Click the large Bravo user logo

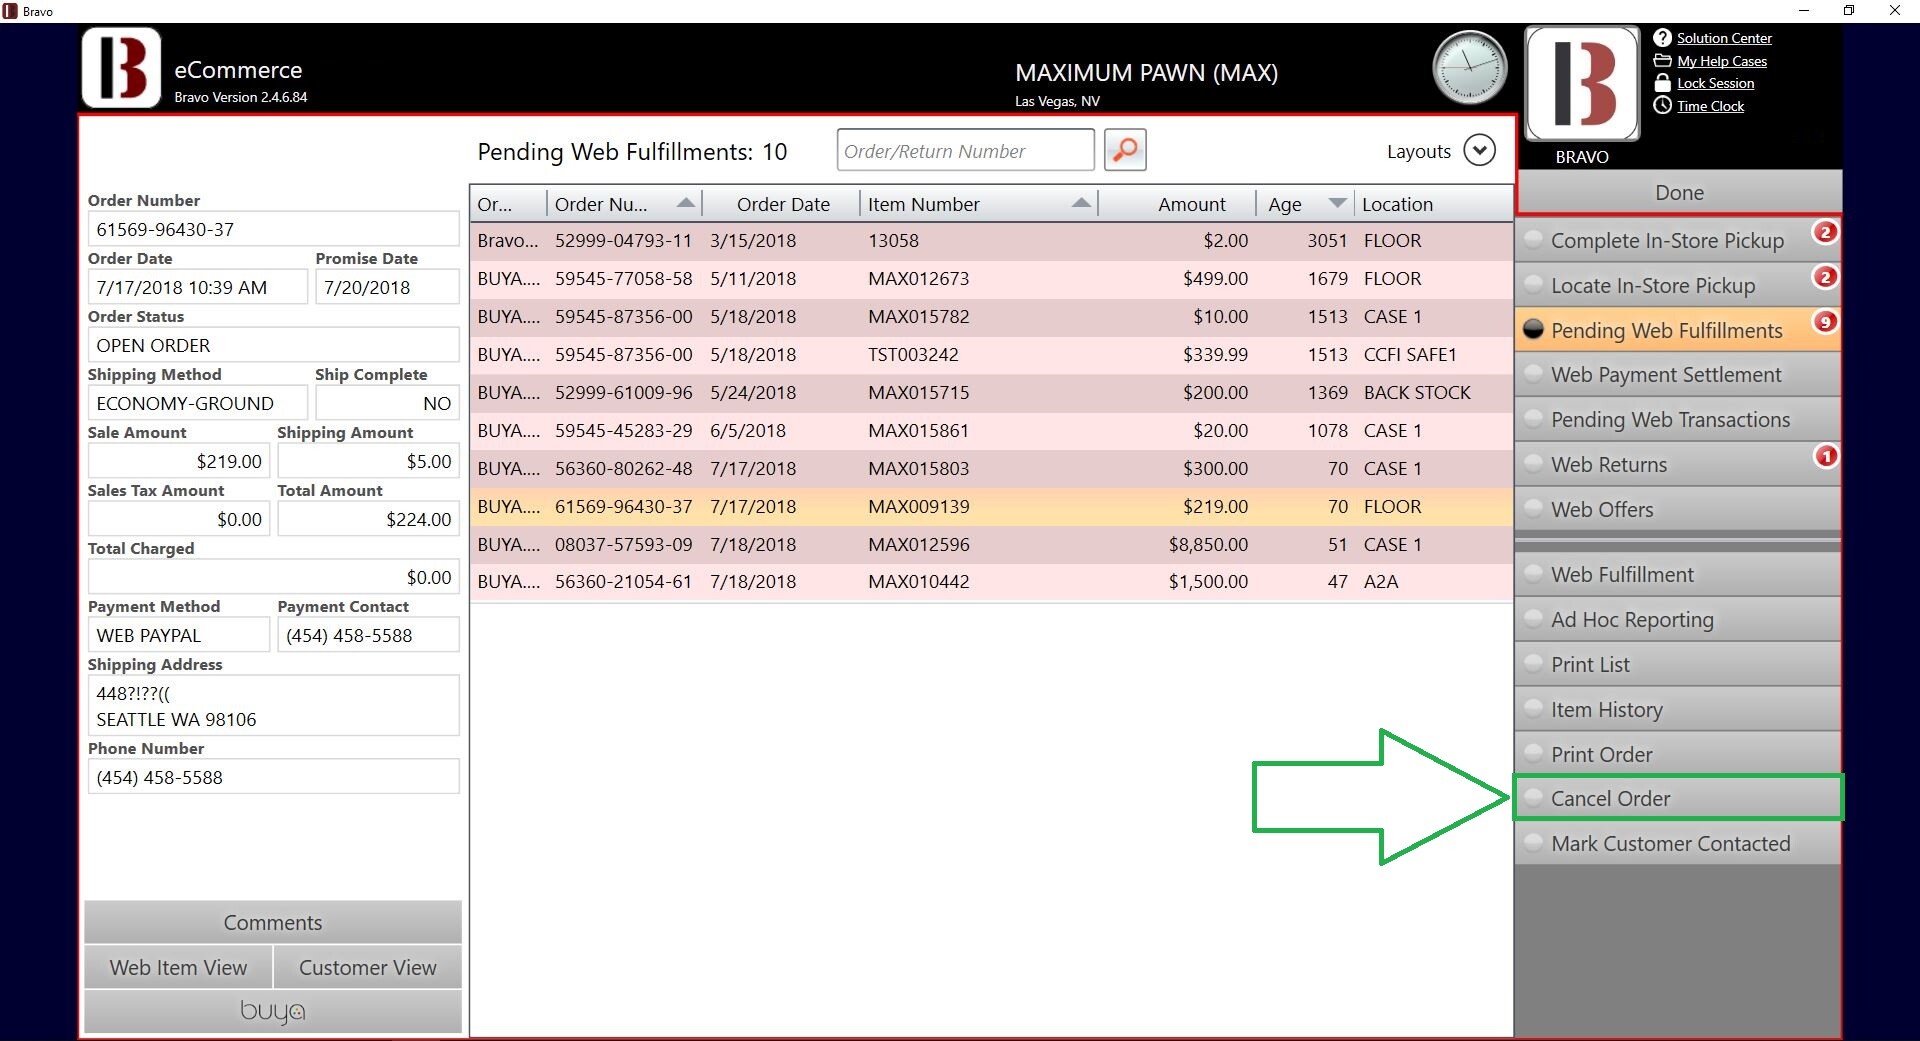point(1582,84)
